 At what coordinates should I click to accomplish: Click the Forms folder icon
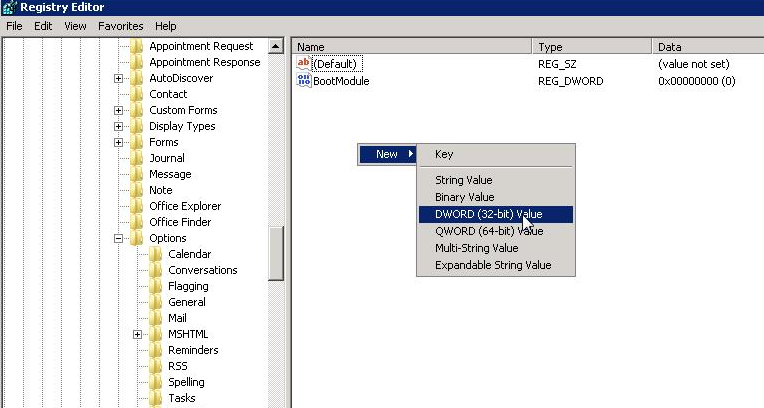tap(137, 142)
